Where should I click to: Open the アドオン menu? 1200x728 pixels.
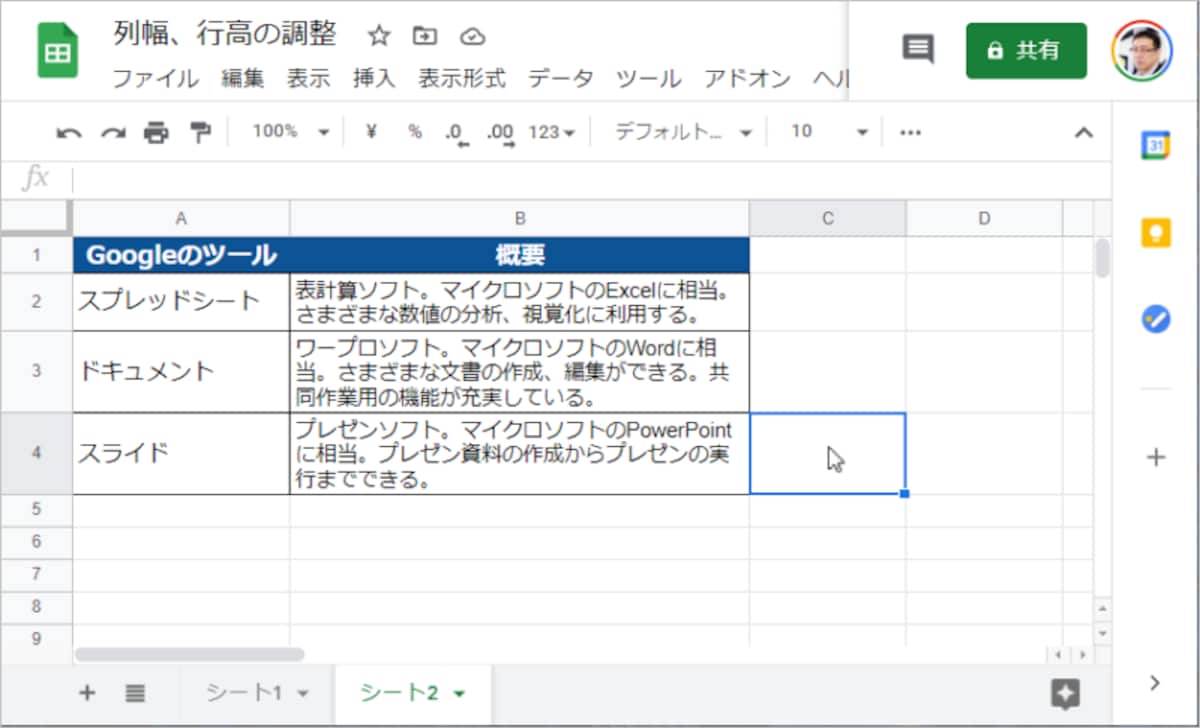tap(747, 78)
